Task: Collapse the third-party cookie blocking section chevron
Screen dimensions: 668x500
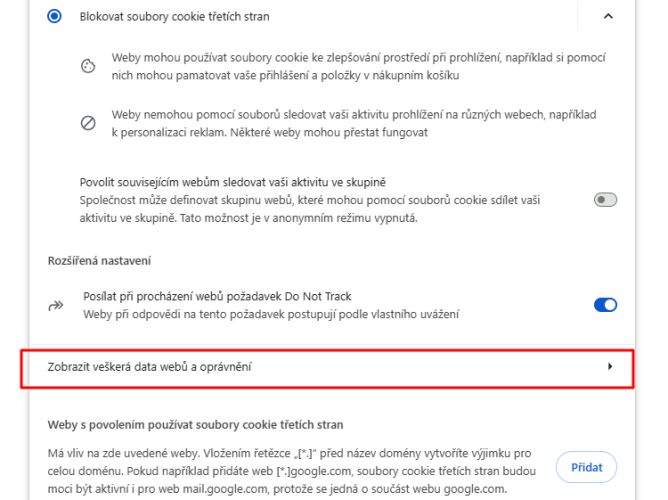Action: tap(608, 16)
